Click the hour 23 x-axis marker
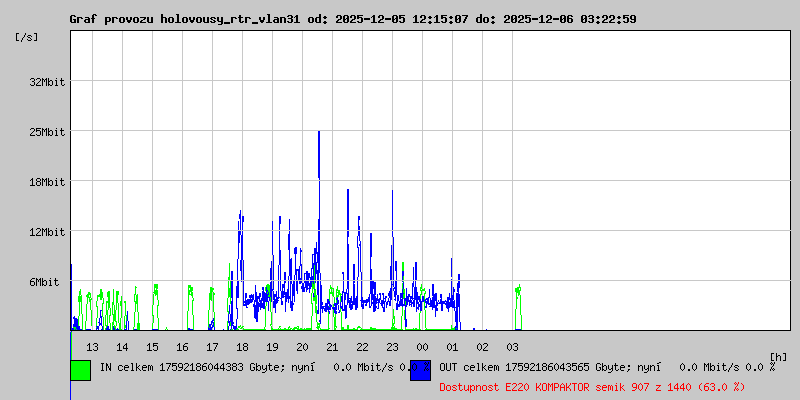 coord(392,347)
